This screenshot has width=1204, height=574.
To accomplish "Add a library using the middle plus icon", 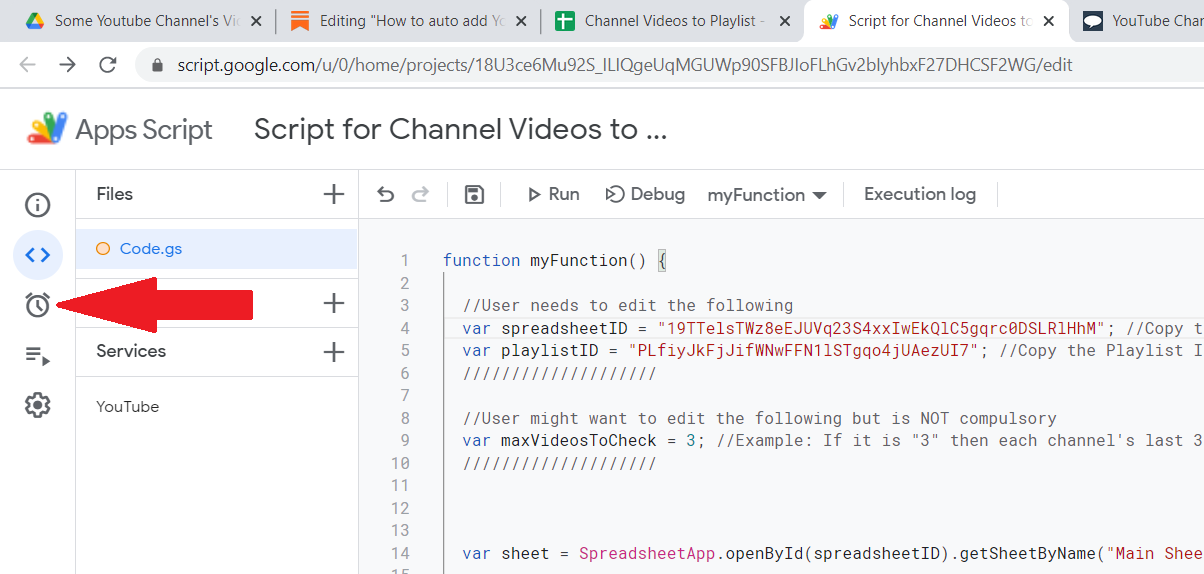I will pos(334,302).
